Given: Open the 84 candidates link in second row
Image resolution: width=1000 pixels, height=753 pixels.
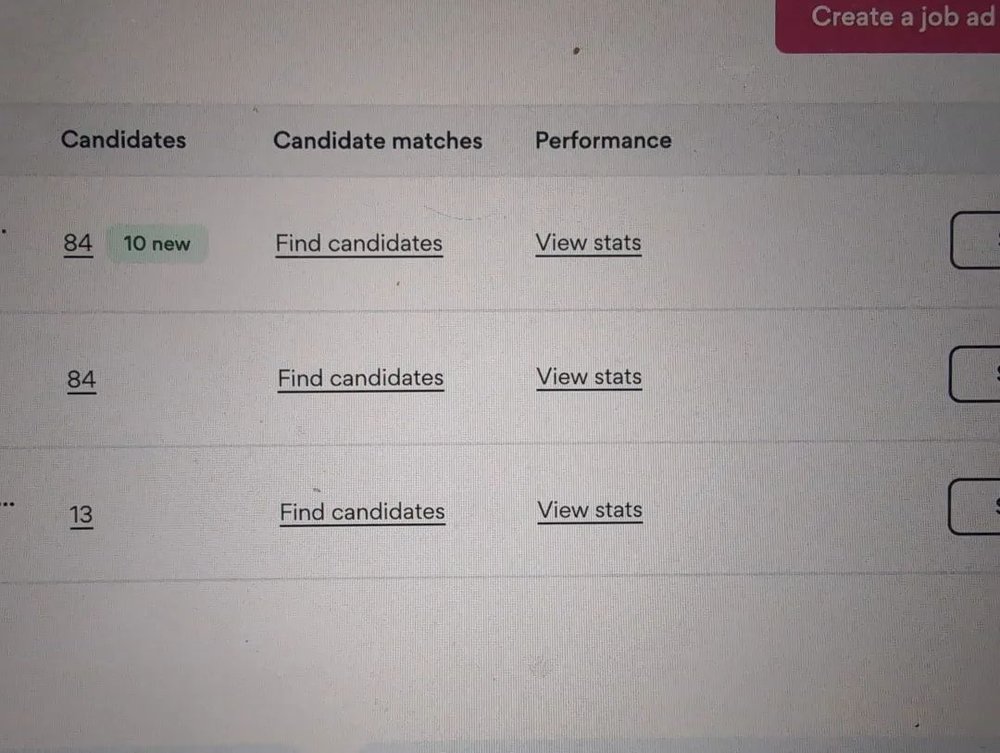Looking at the screenshot, I should click(x=81, y=379).
